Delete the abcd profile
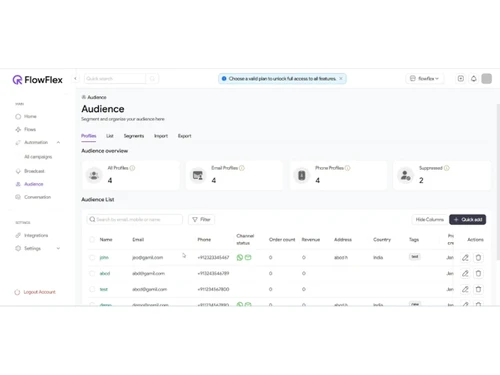This screenshot has width=500, height=375. tap(478, 273)
